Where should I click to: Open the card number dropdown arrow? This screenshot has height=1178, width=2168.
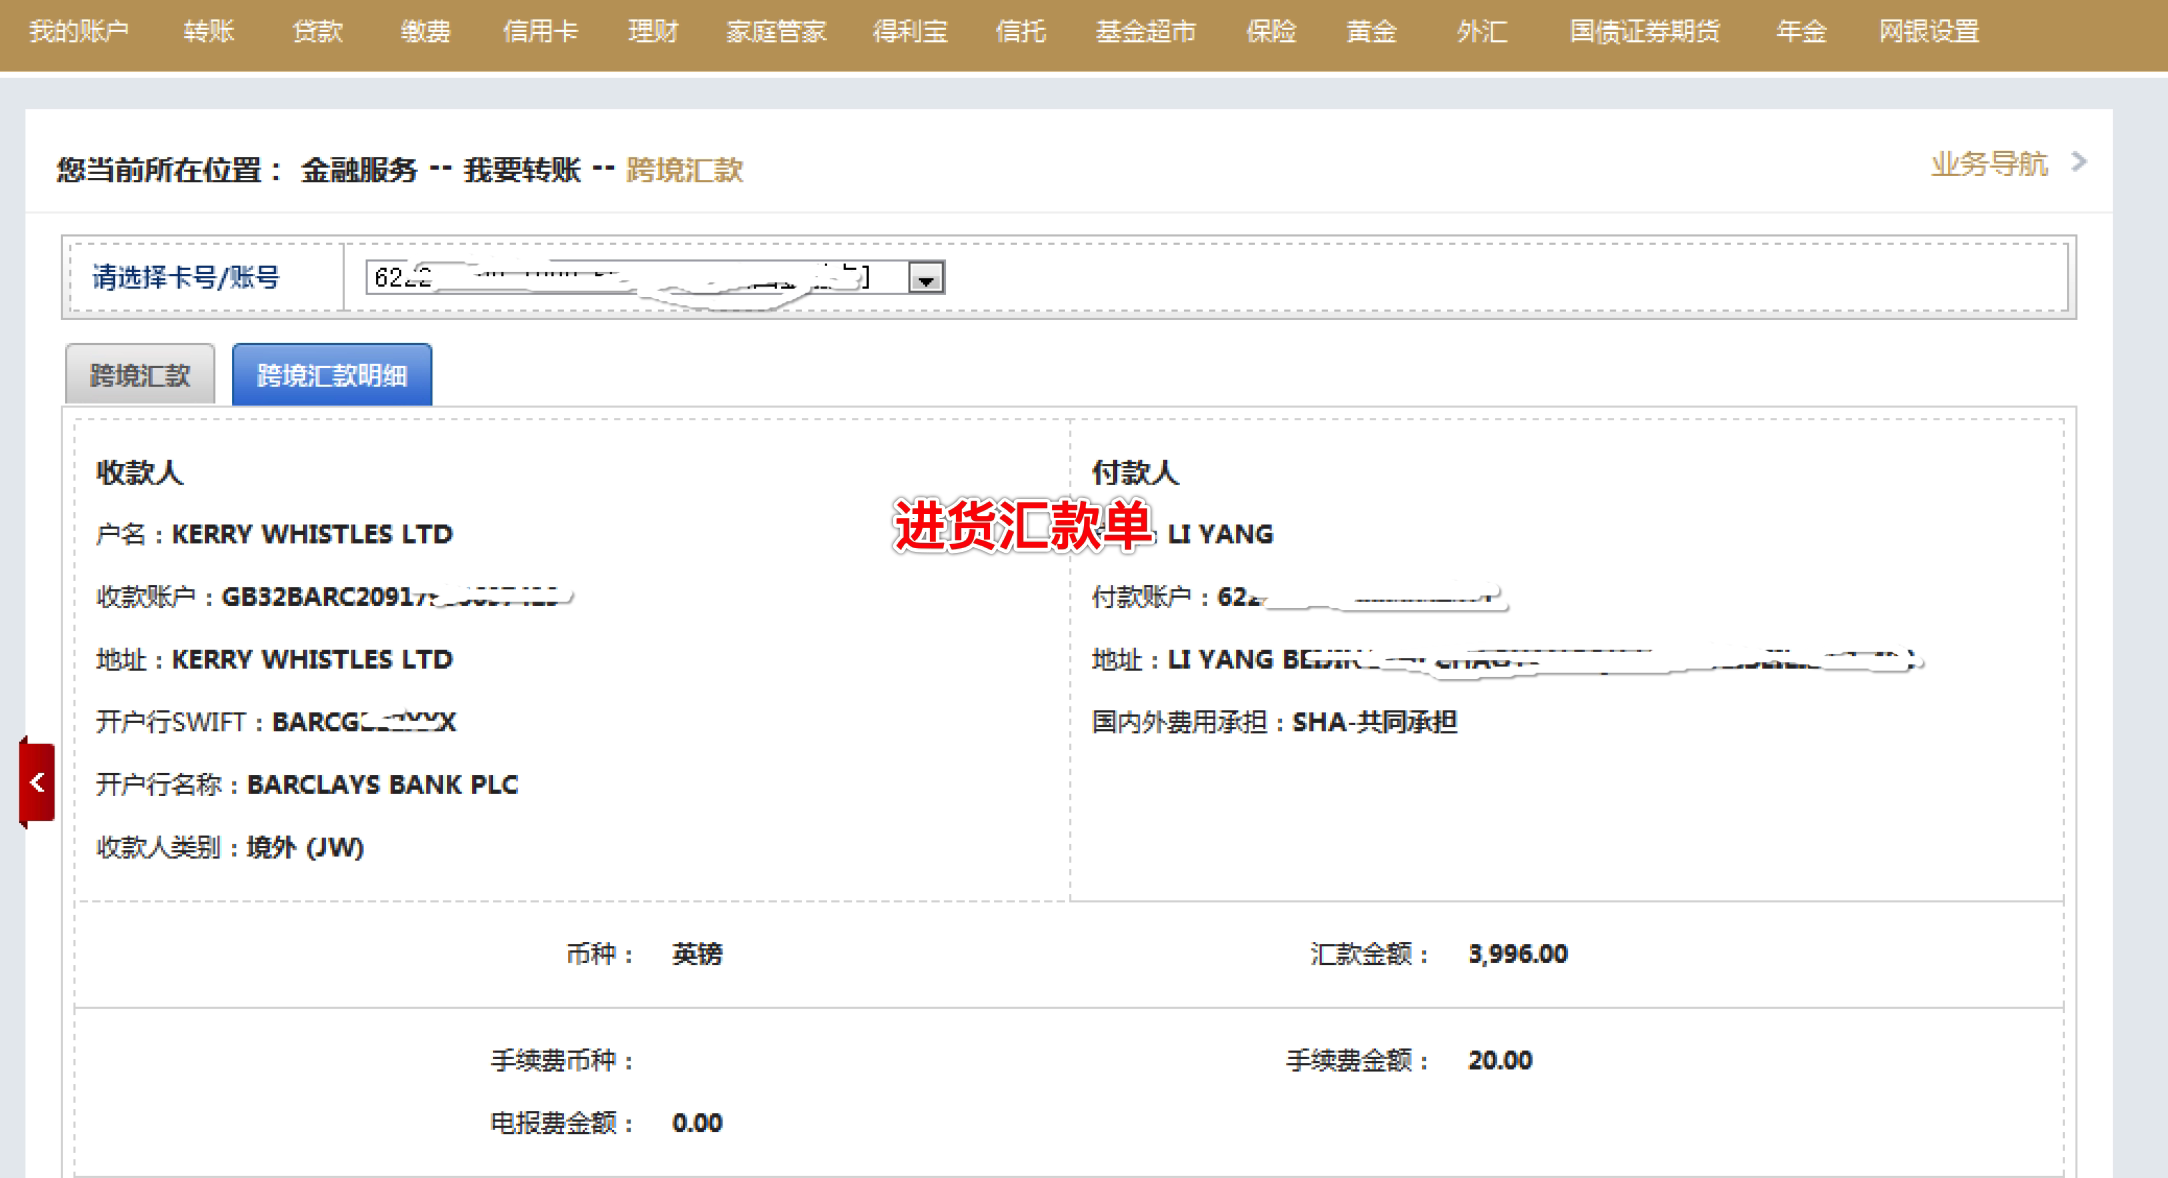tap(926, 278)
